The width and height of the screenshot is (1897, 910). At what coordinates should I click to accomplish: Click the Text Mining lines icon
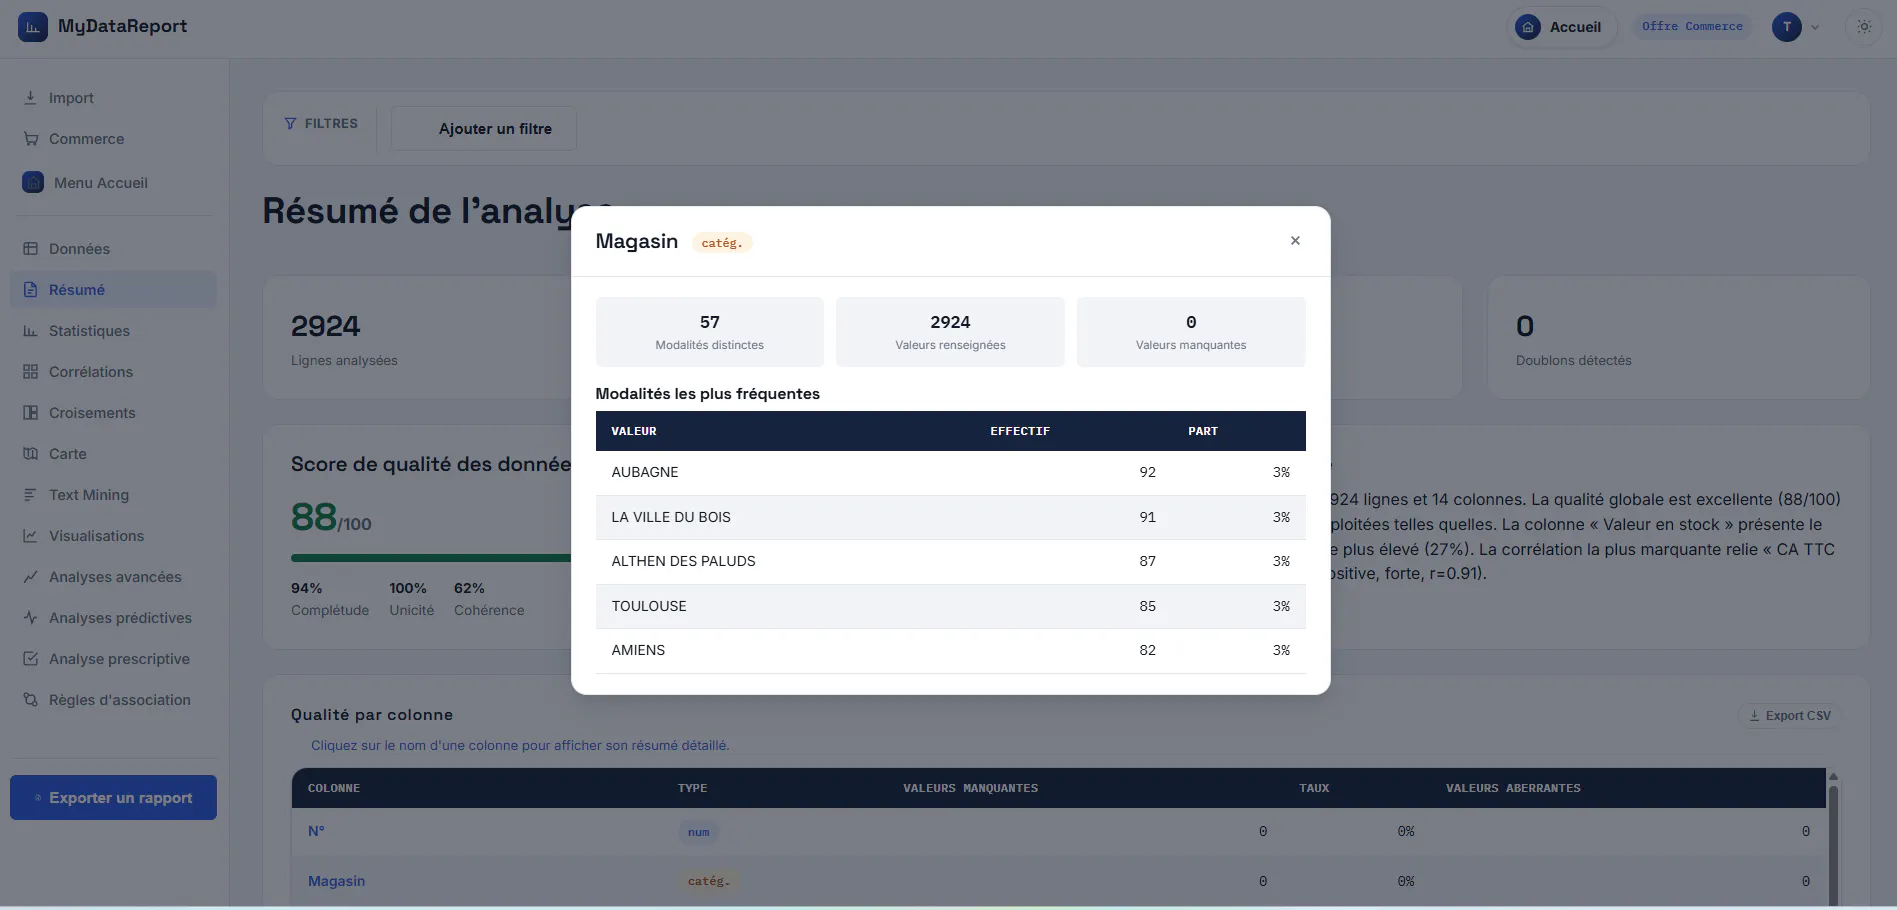[x=30, y=495]
